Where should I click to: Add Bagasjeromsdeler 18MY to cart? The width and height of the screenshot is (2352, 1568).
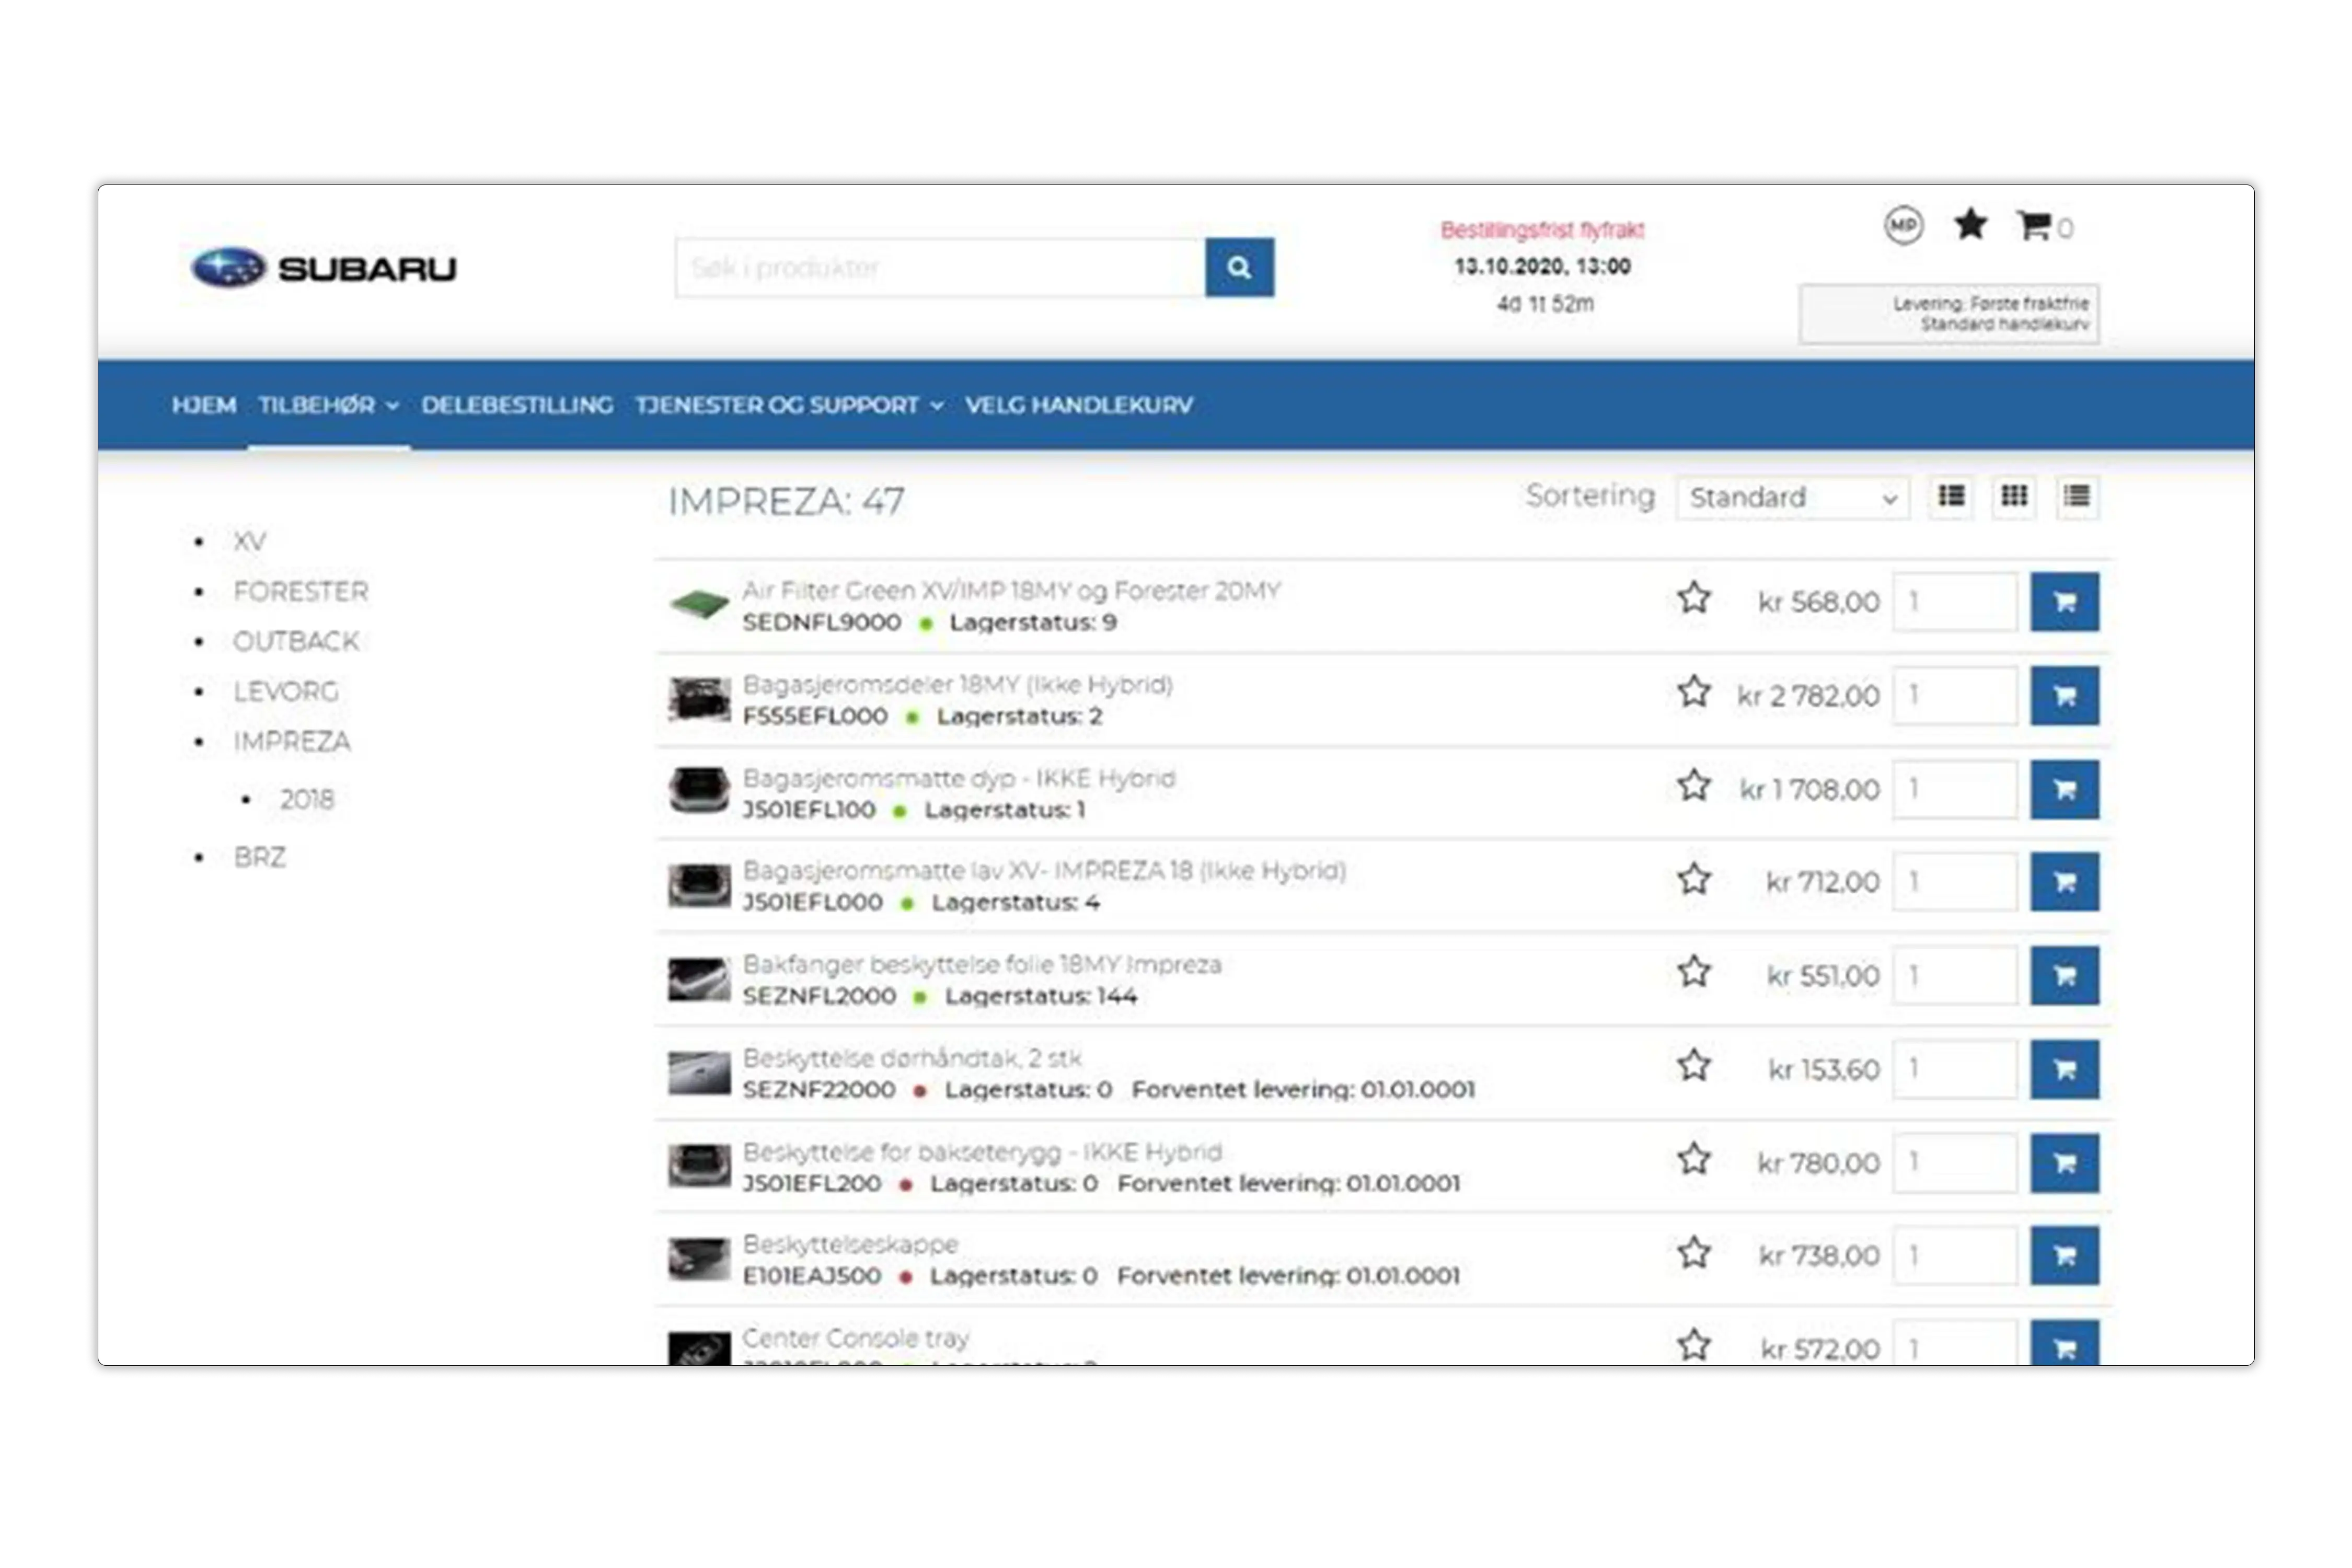[2064, 695]
